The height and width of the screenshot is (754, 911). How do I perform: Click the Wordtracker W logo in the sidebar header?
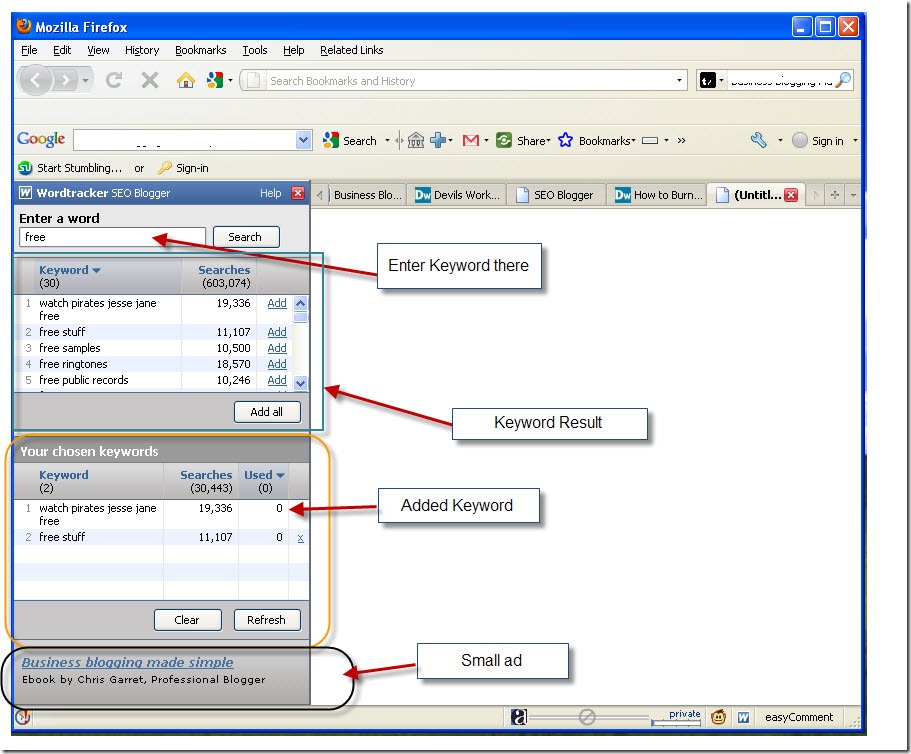coord(25,192)
